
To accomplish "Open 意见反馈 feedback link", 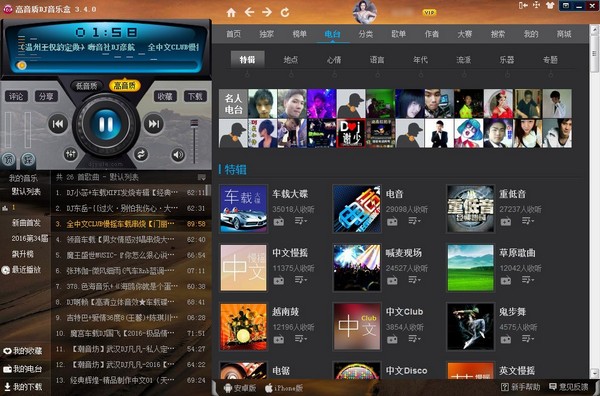I will [569, 387].
